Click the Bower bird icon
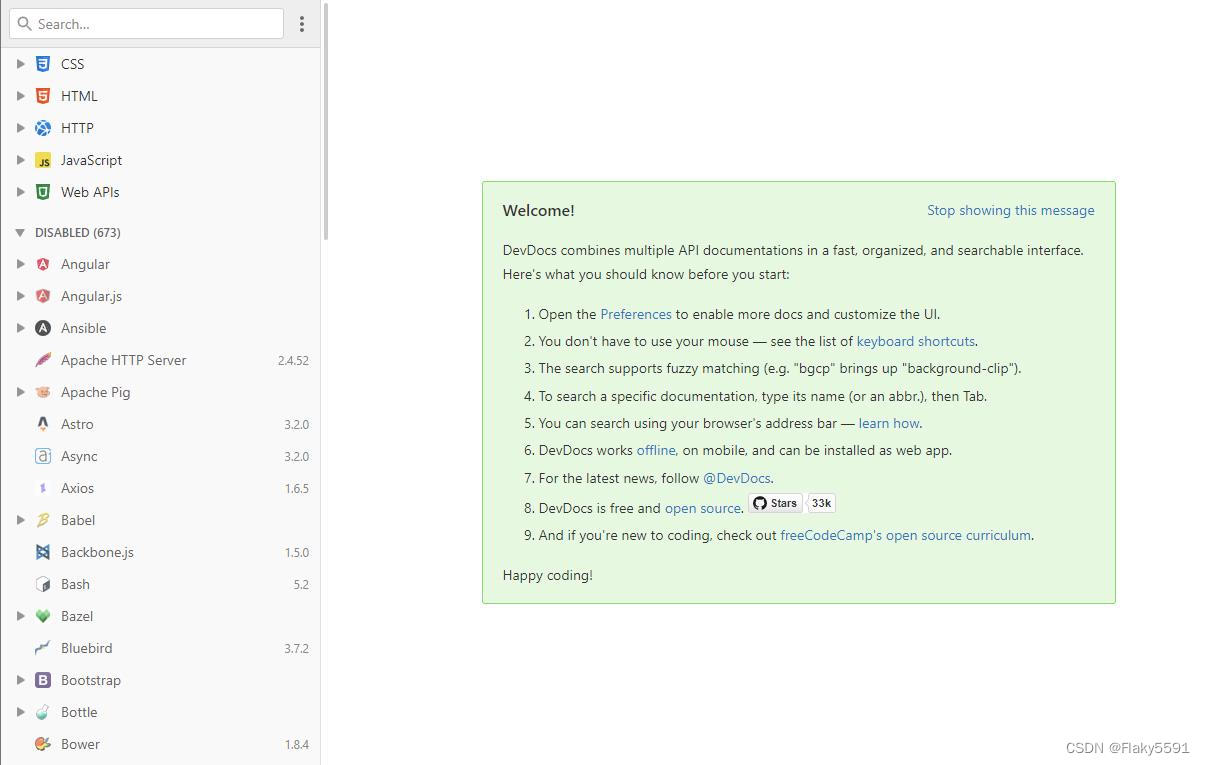The width and height of the screenshot is (1205, 765). coord(43,744)
